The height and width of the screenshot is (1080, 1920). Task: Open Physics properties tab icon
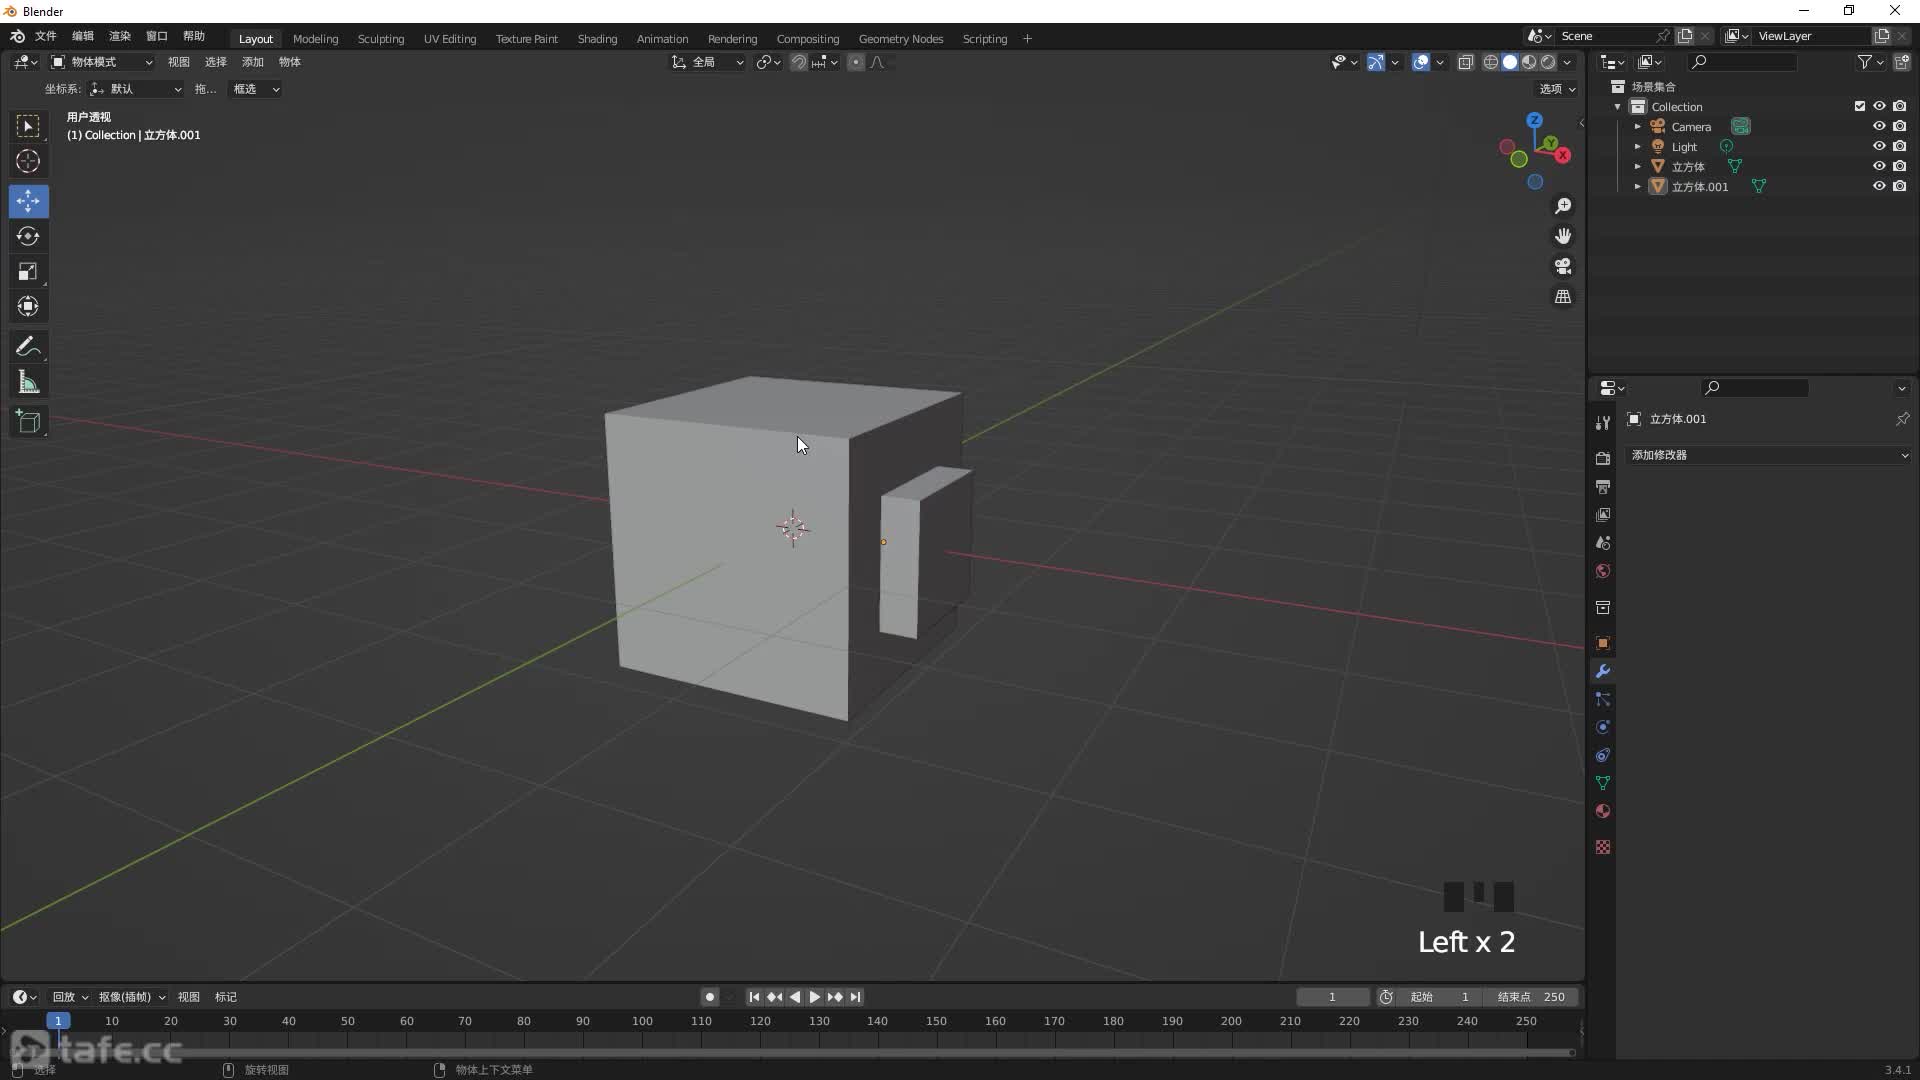tap(1603, 727)
